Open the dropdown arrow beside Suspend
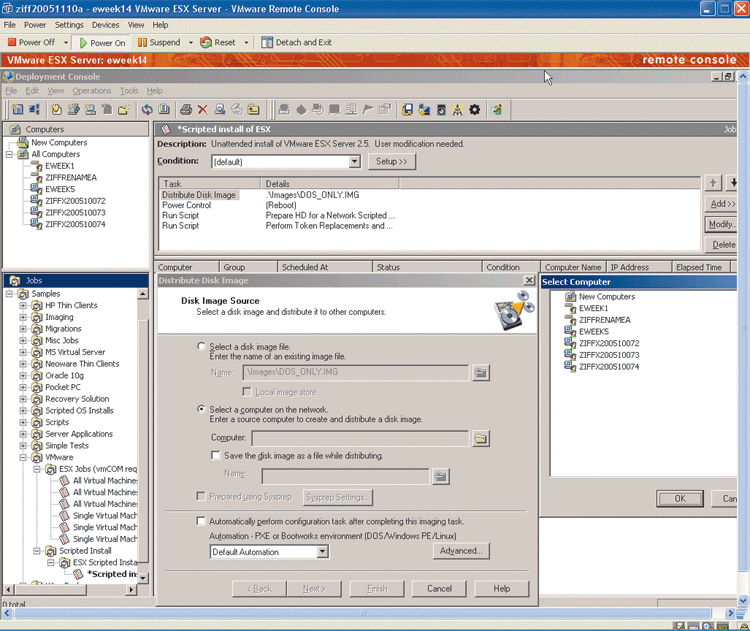Viewport: 750px width, 631px height. 190,43
